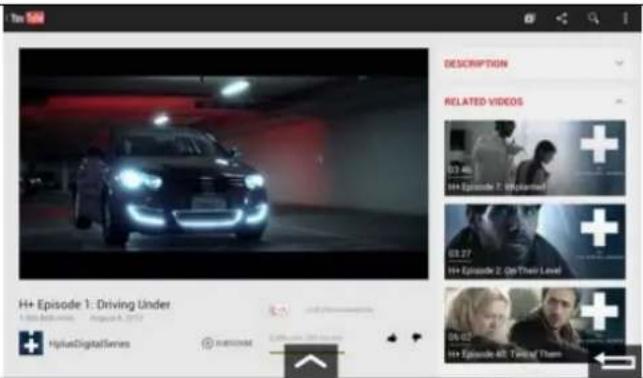
Task: Click the video title H+ Episode 1: Driving Under
Action: pyautogui.click(x=94, y=305)
